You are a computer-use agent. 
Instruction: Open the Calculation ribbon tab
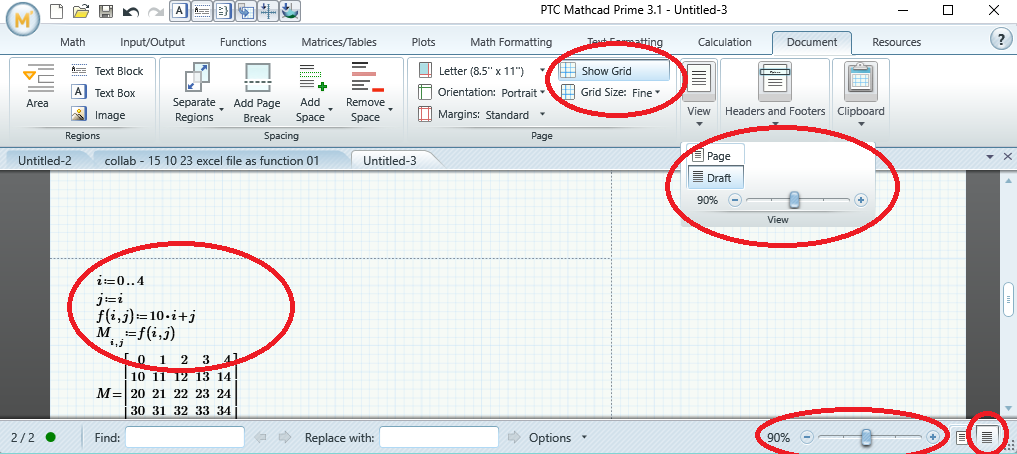click(724, 42)
